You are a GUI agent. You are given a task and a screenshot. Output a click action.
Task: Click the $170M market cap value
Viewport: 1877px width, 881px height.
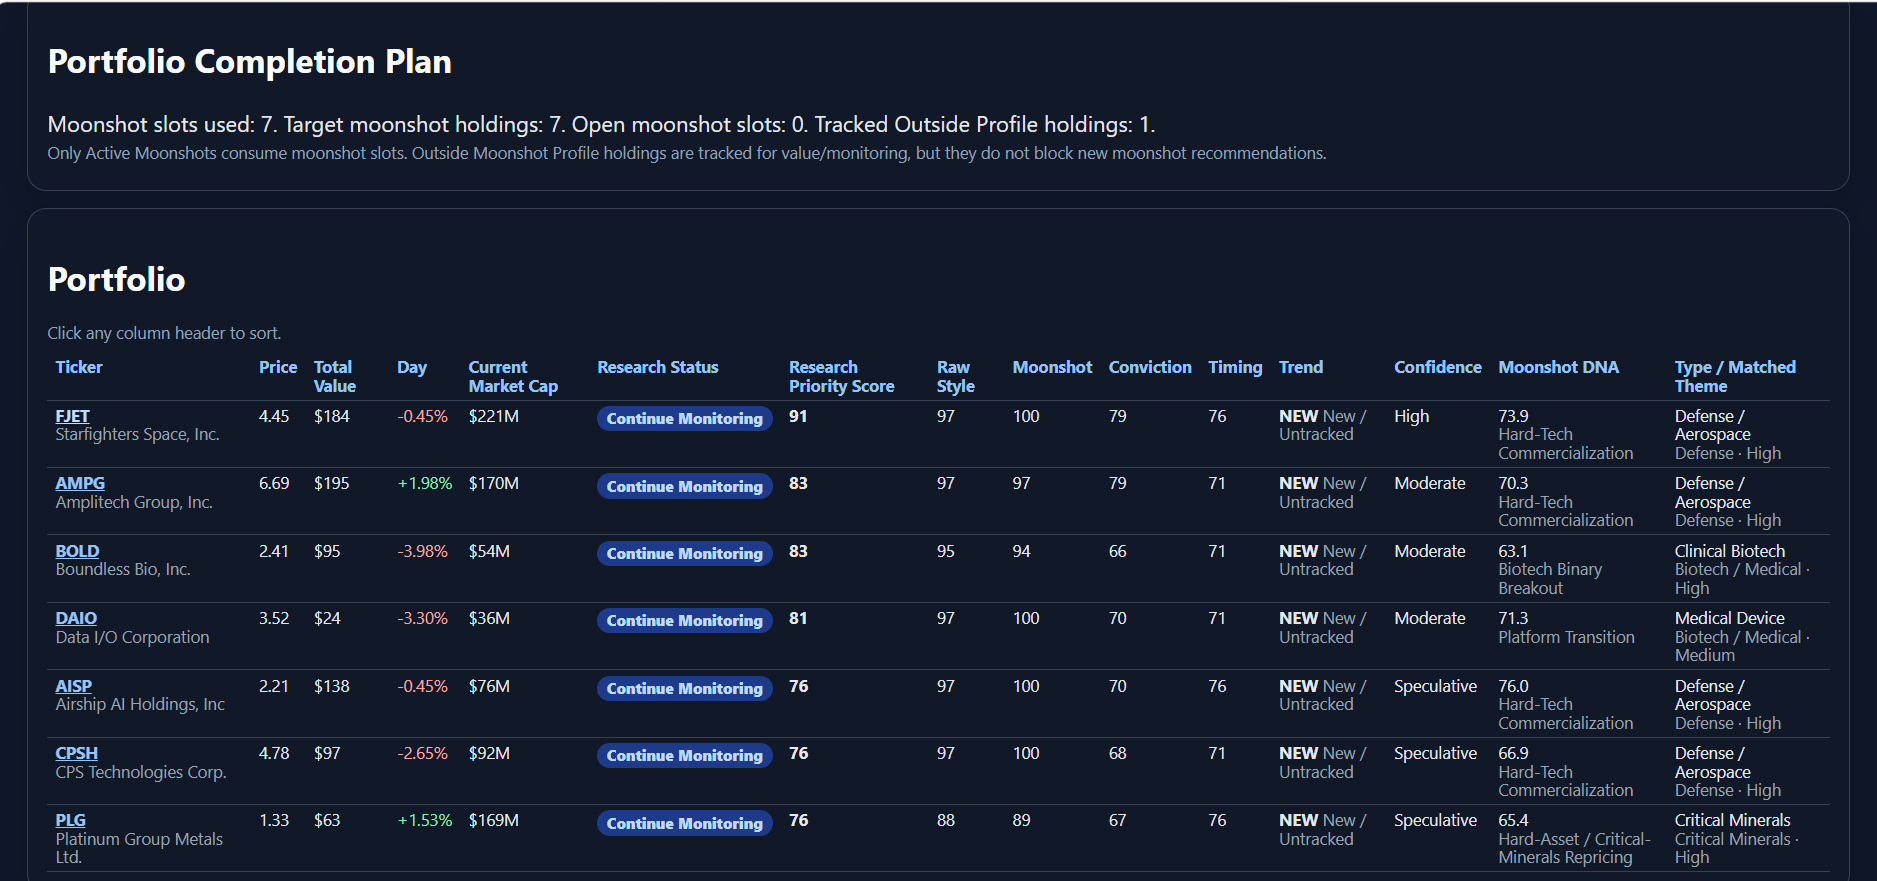click(494, 483)
